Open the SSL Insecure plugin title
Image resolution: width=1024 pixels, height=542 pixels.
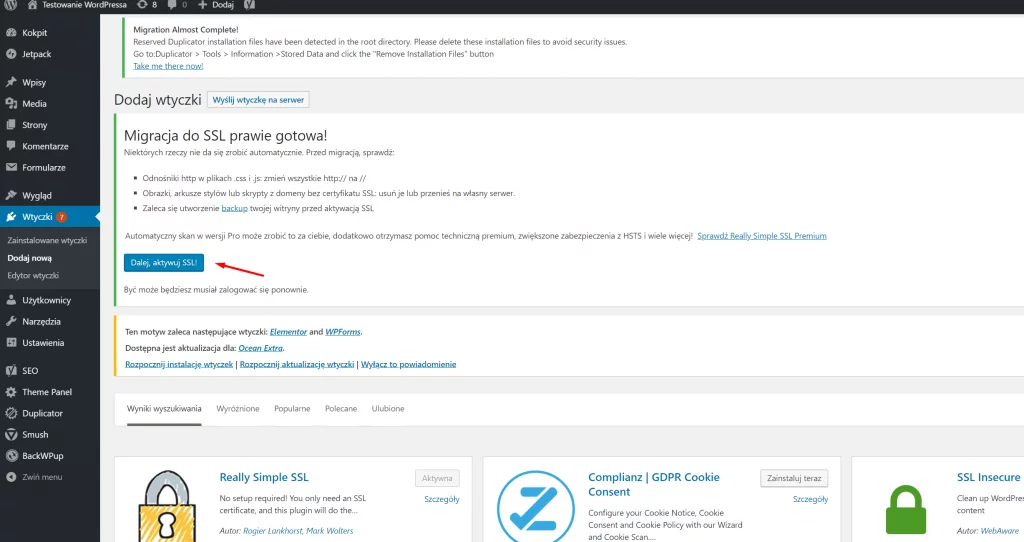click(988, 477)
